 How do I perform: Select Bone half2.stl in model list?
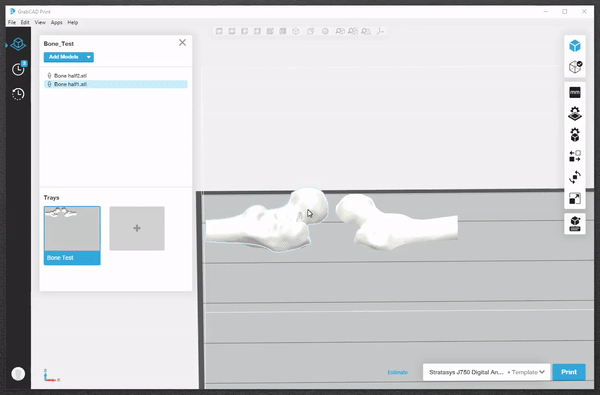pyautogui.click(x=116, y=76)
